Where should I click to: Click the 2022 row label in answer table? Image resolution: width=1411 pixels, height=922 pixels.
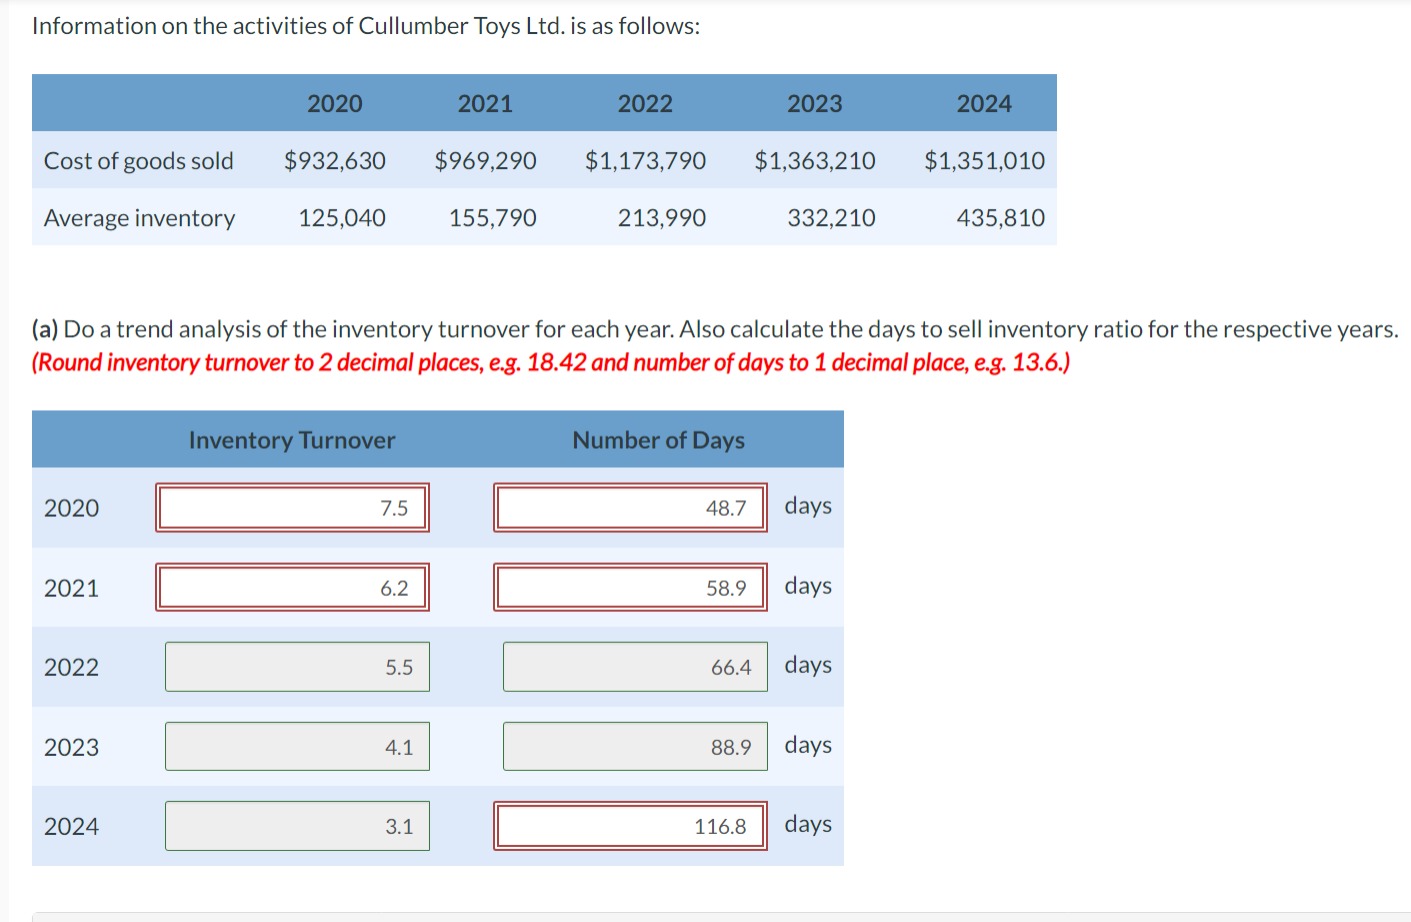coord(72,667)
